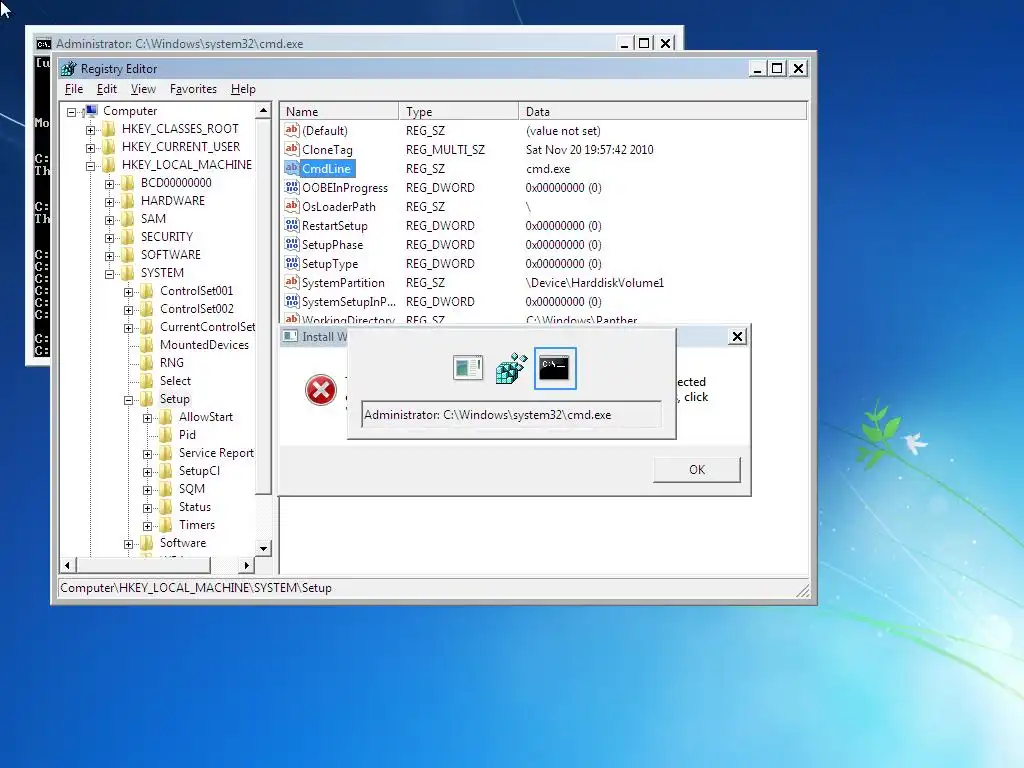Click the SystemSetupInP... DWORD icon

pos(292,301)
